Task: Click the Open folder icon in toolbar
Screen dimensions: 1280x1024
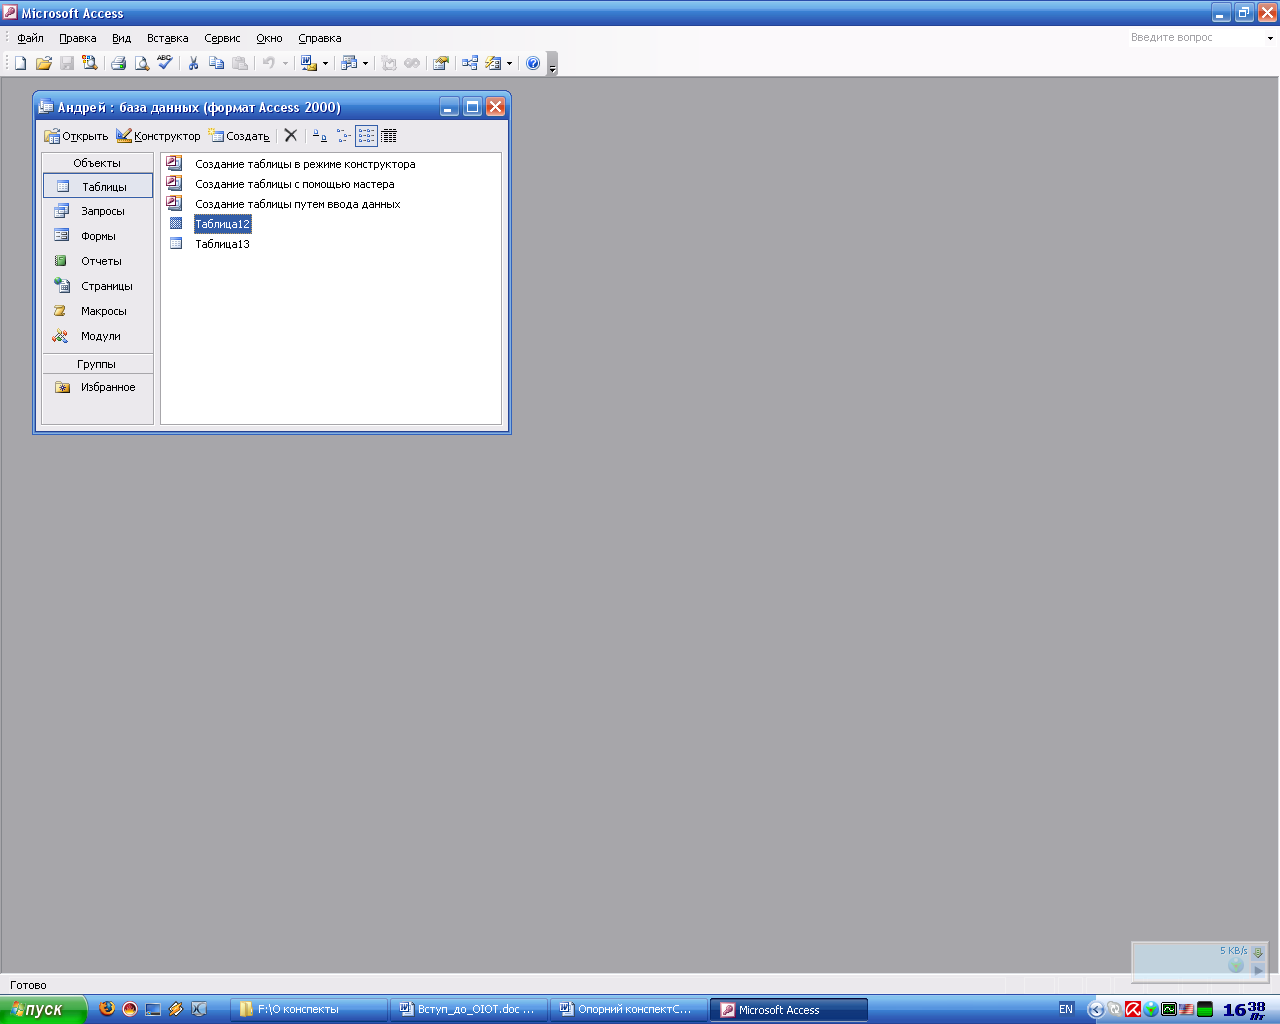Action: coord(43,63)
